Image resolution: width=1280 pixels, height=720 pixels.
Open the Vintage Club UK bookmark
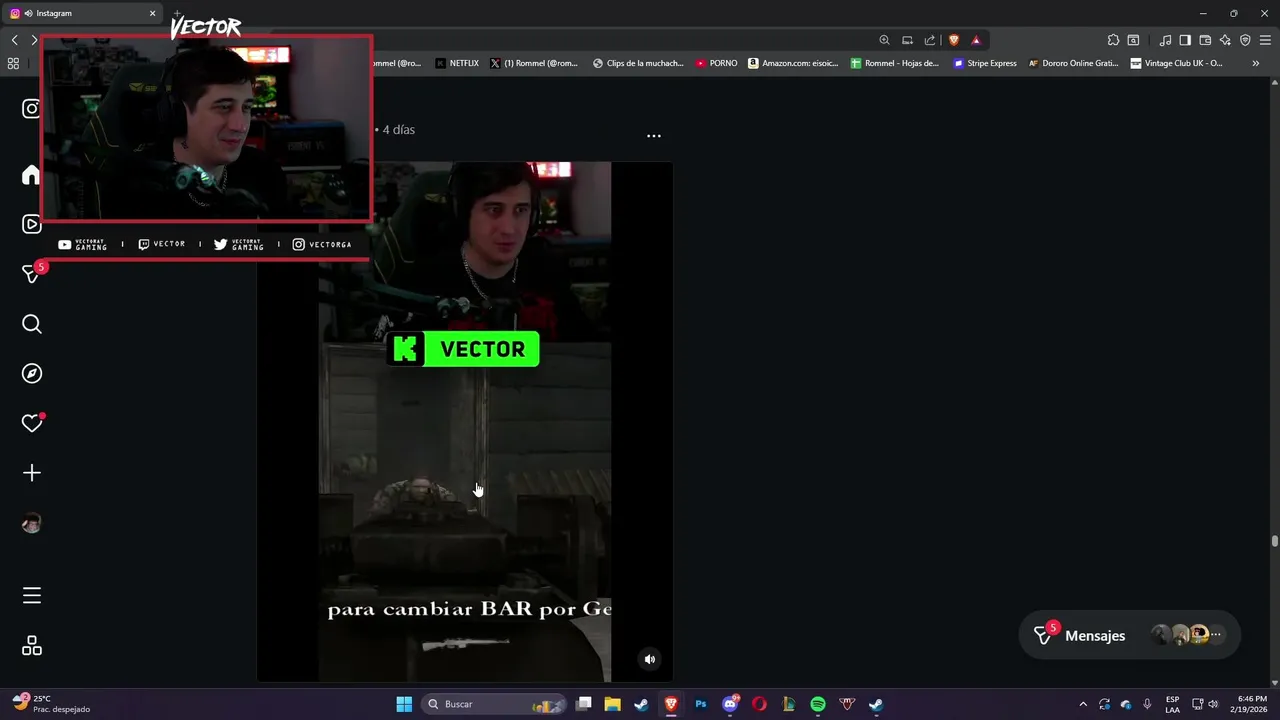(x=1176, y=63)
